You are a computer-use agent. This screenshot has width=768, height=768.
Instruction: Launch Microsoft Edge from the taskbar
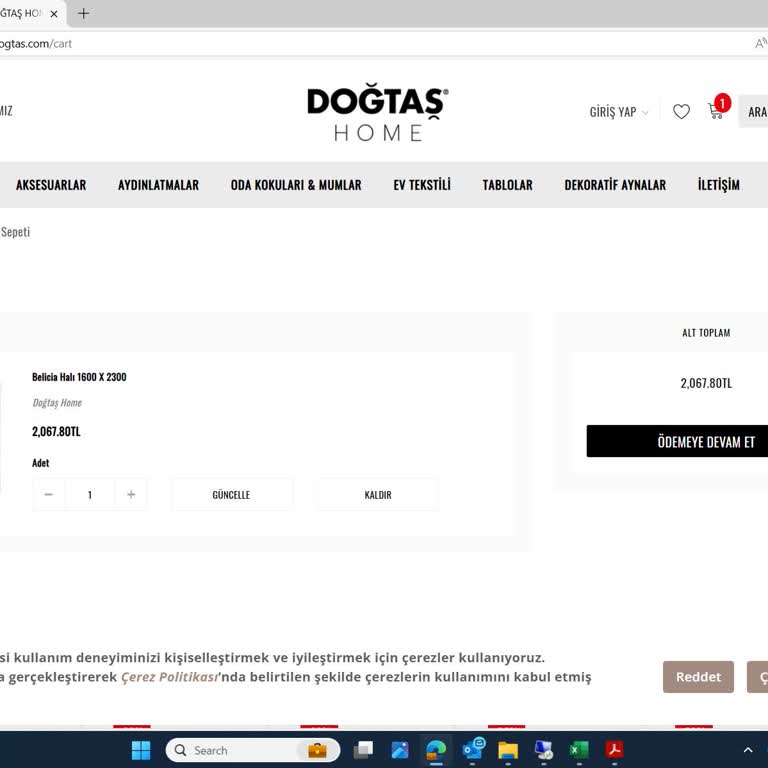pyautogui.click(x=435, y=750)
